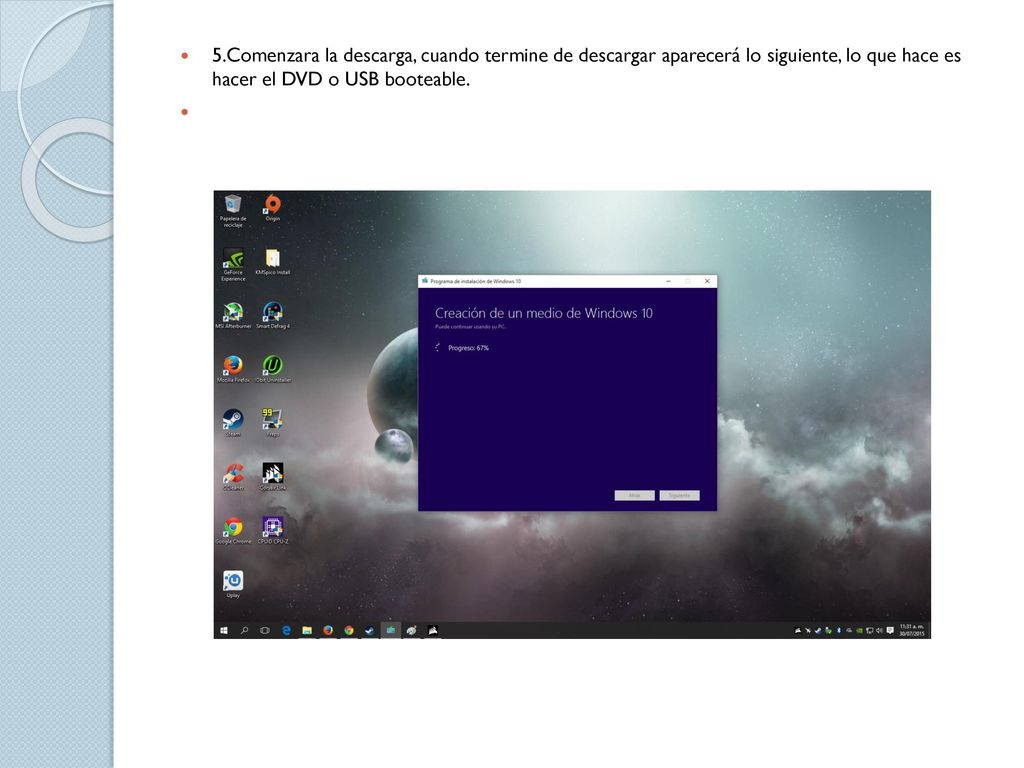This screenshot has height=768, width=1024.
Task: Select the Google Chrome desktop shortcut
Action: [232, 530]
